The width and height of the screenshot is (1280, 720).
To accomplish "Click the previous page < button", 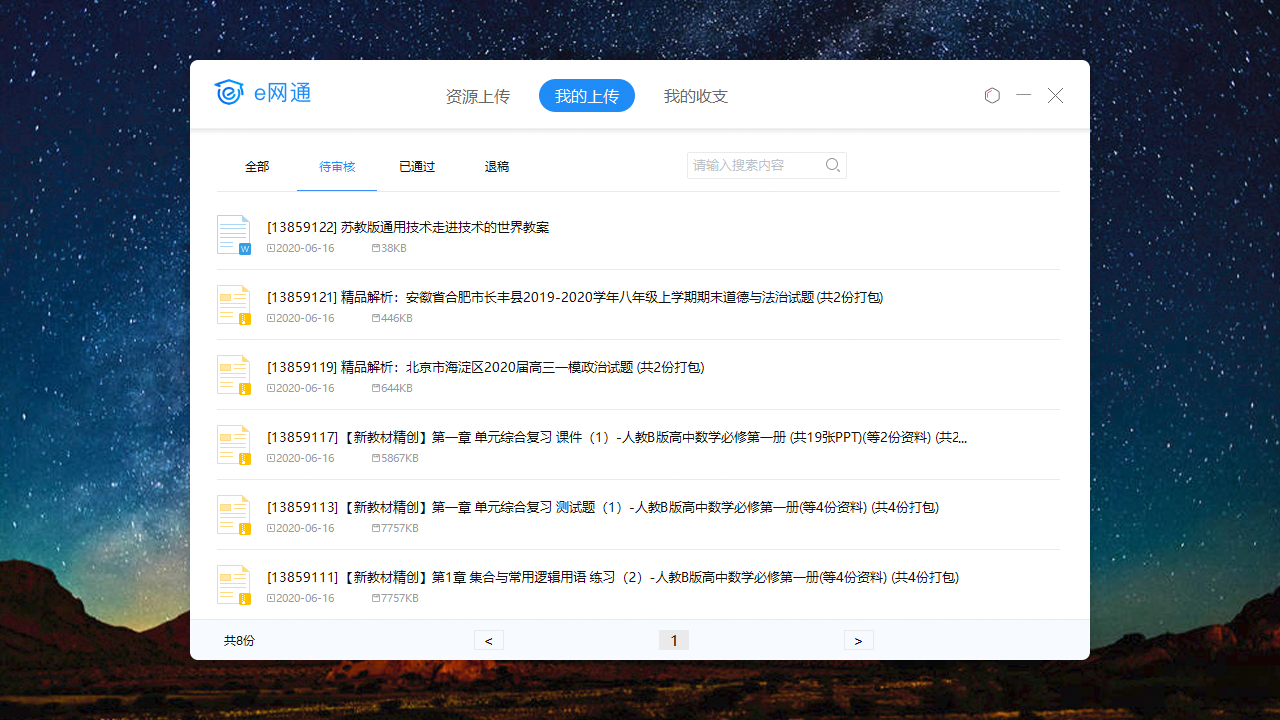I will (x=488, y=640).
